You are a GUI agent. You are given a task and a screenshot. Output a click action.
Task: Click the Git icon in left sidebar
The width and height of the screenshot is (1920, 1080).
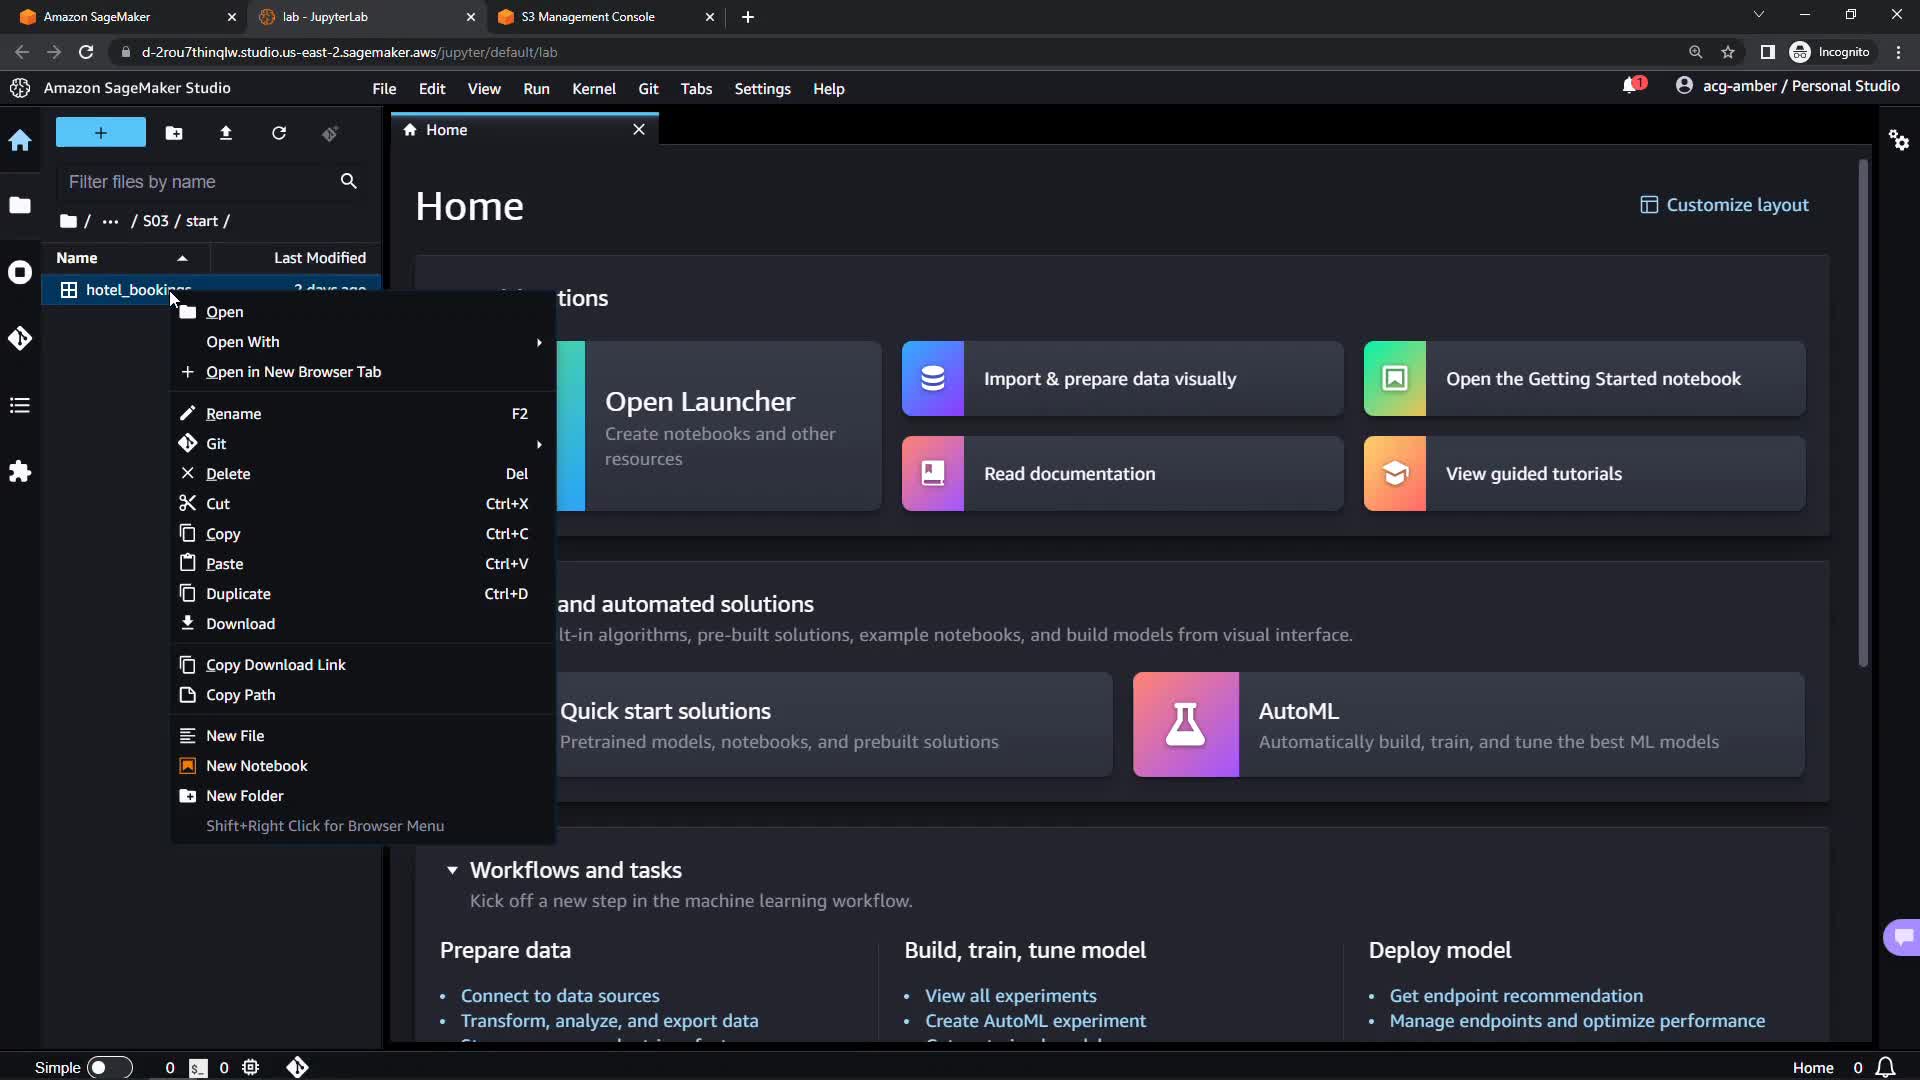[20, 339]
